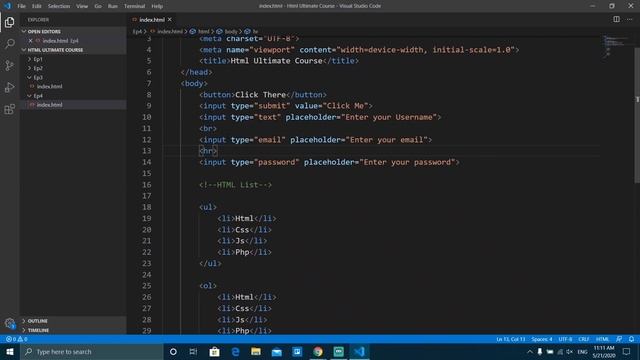Collapse the HTML Ultimate Course folder section

[24, 50]
